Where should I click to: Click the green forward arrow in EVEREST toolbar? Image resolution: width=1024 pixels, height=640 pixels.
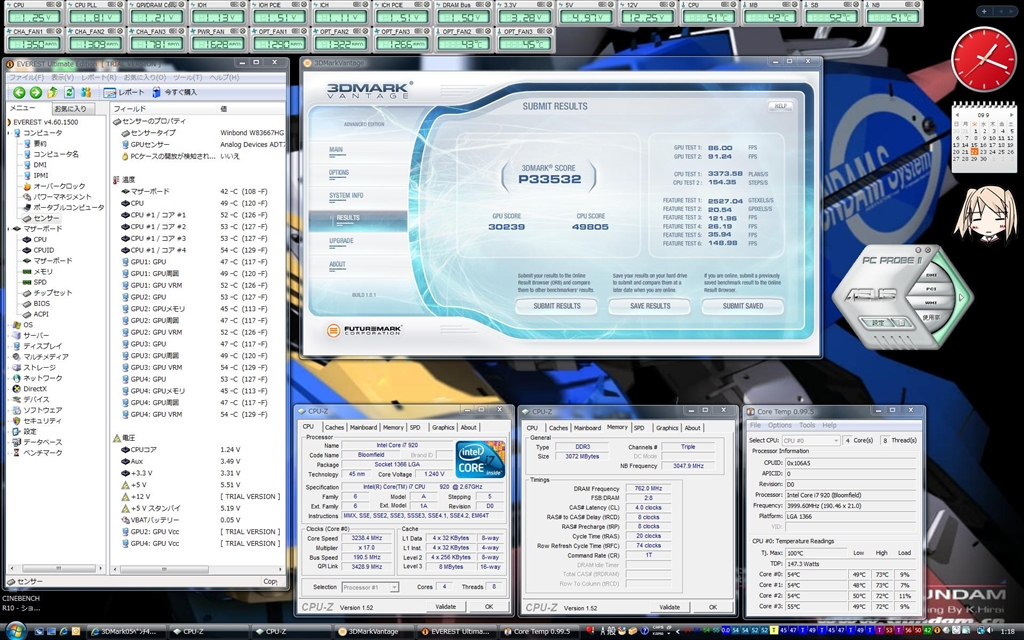pyautogui.click(x=35, y=92)
